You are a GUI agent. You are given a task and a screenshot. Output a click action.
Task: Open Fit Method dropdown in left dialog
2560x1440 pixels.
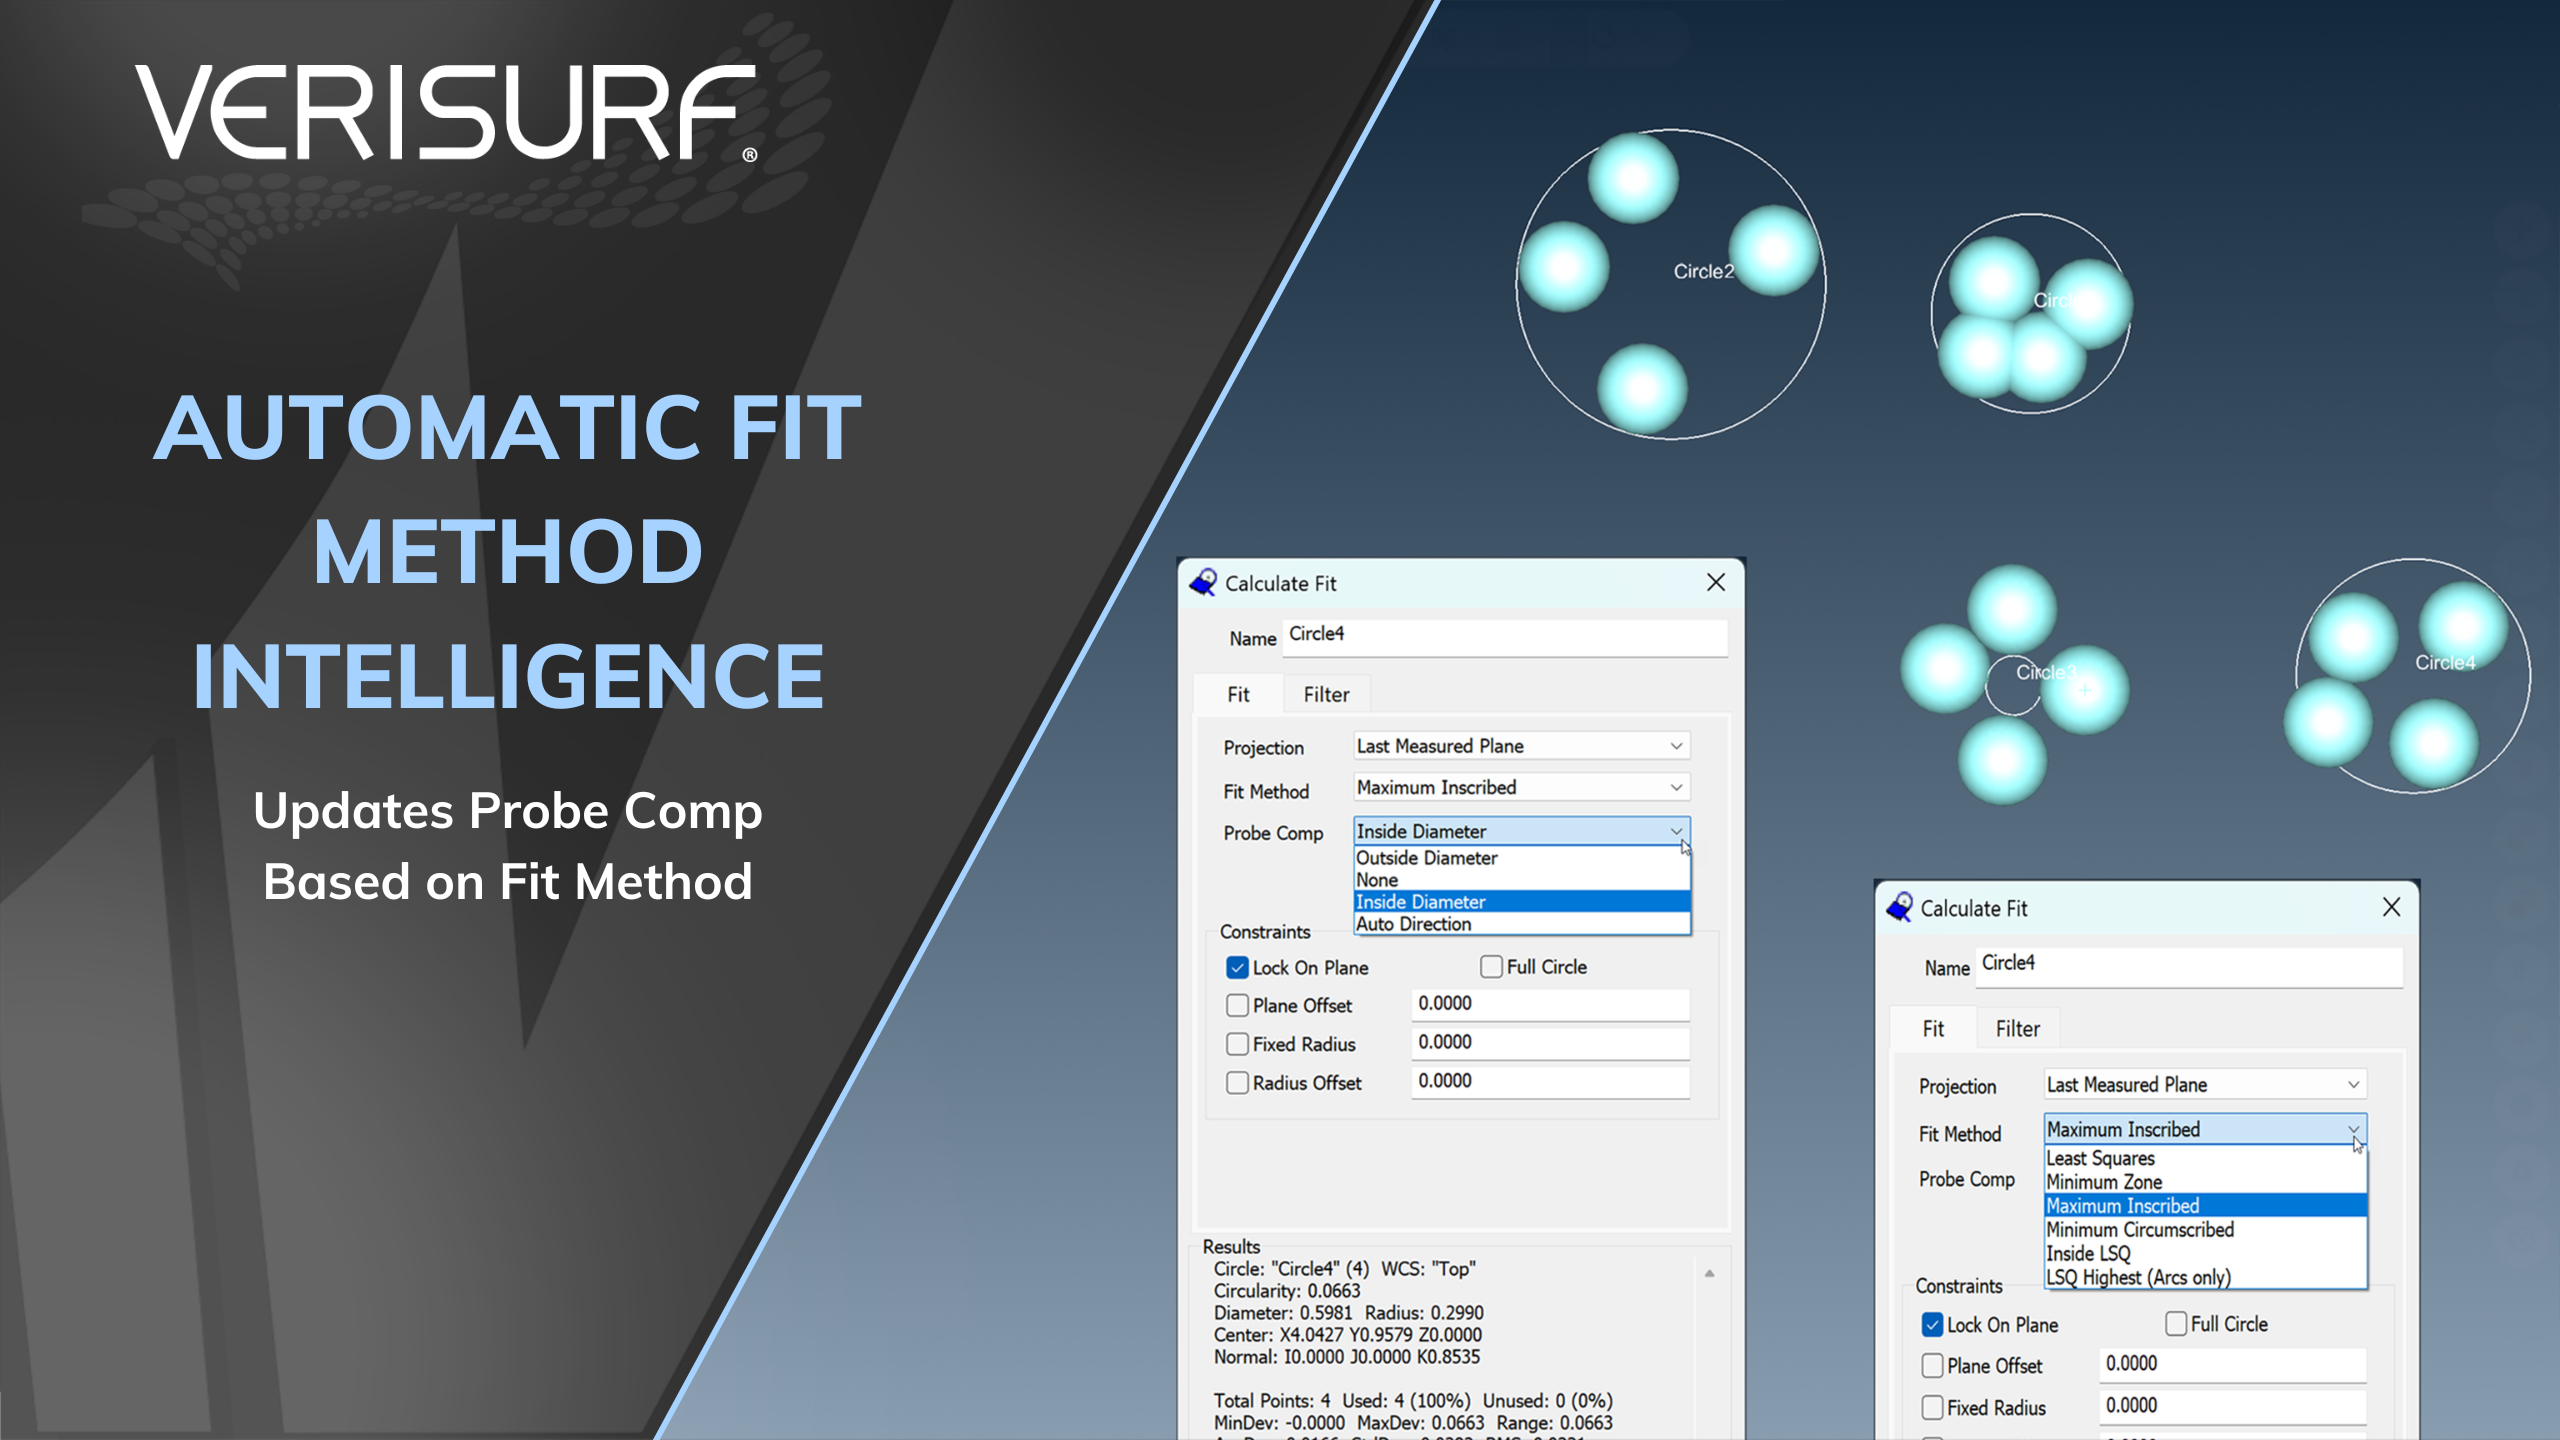[x=1521, y=788]
